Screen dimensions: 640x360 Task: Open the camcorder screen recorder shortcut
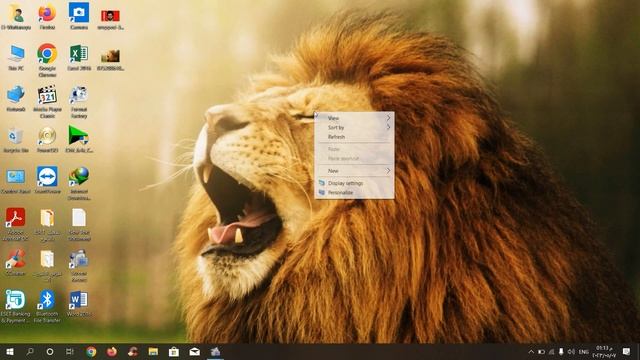(79, 265)
